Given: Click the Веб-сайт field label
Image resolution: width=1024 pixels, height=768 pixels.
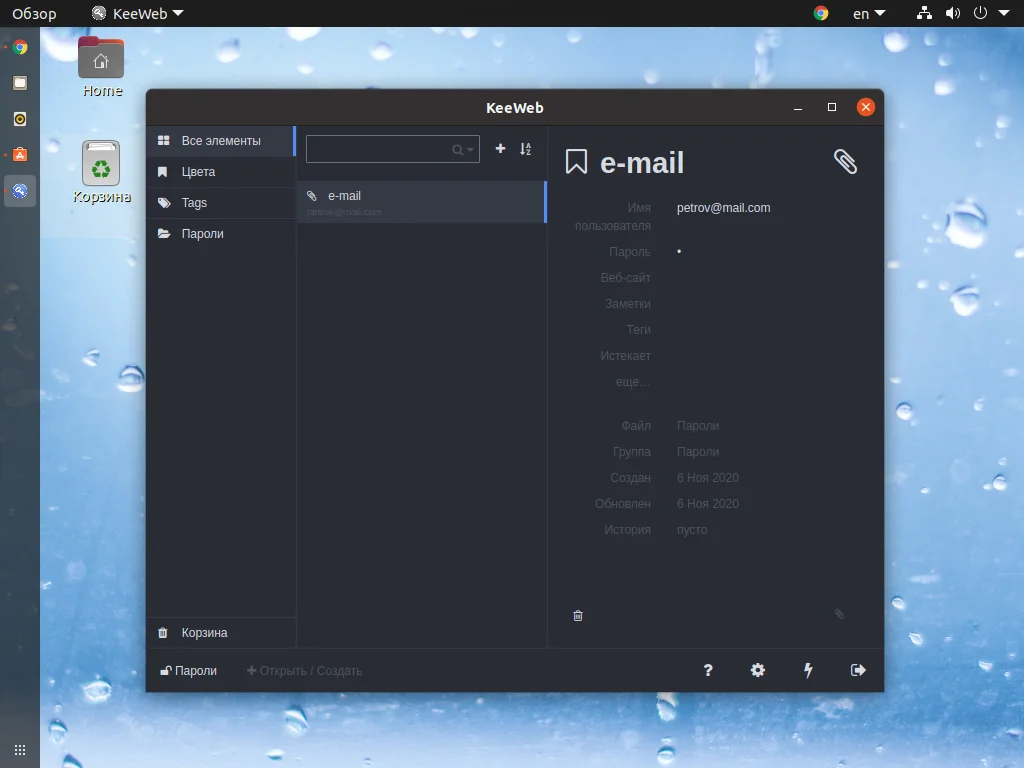Looking at the screenshot, I should coord(626,278).
